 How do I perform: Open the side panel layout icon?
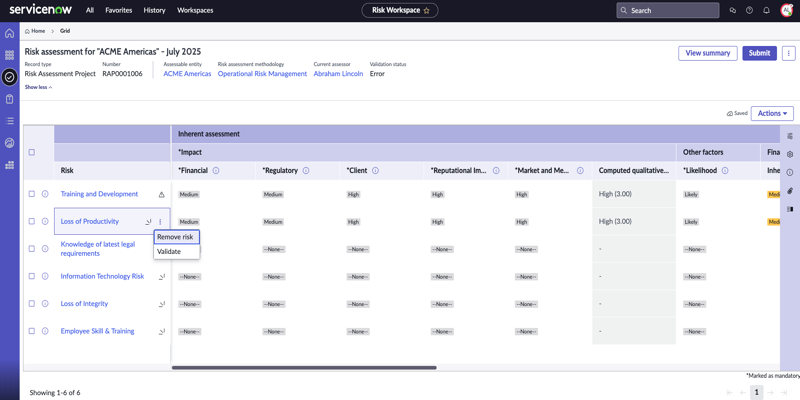790,209
